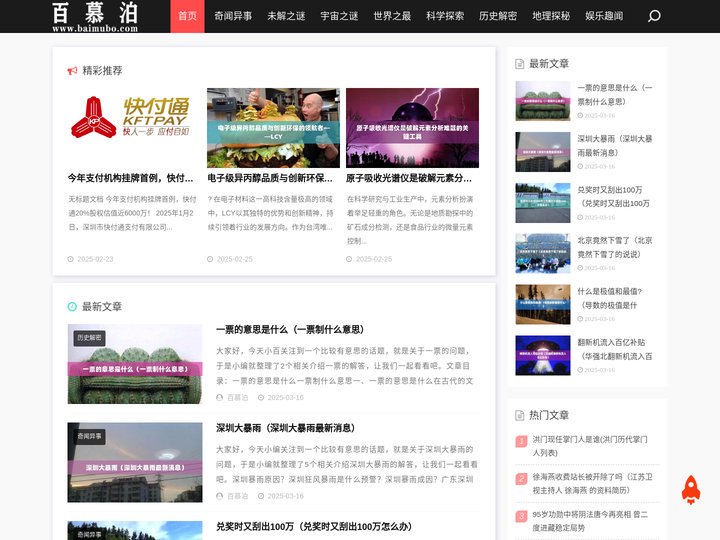Screen dimensions: 720x540
Task: Open article 今年支付机构挂牌首例
Action: [x=130, y=178]
